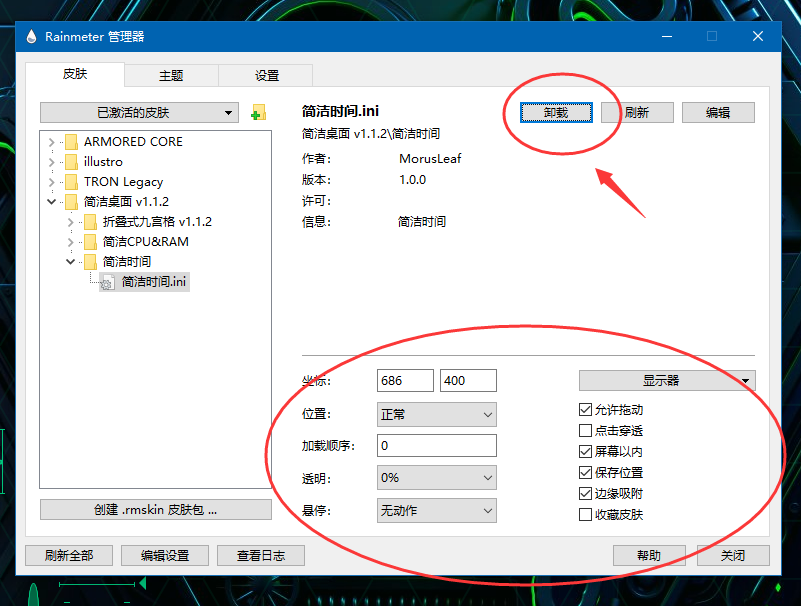The height and width of the screenshot is (606, 801).
Task: Click the ARMORED CORE folder icon
Action: click(x=72, y=141)
